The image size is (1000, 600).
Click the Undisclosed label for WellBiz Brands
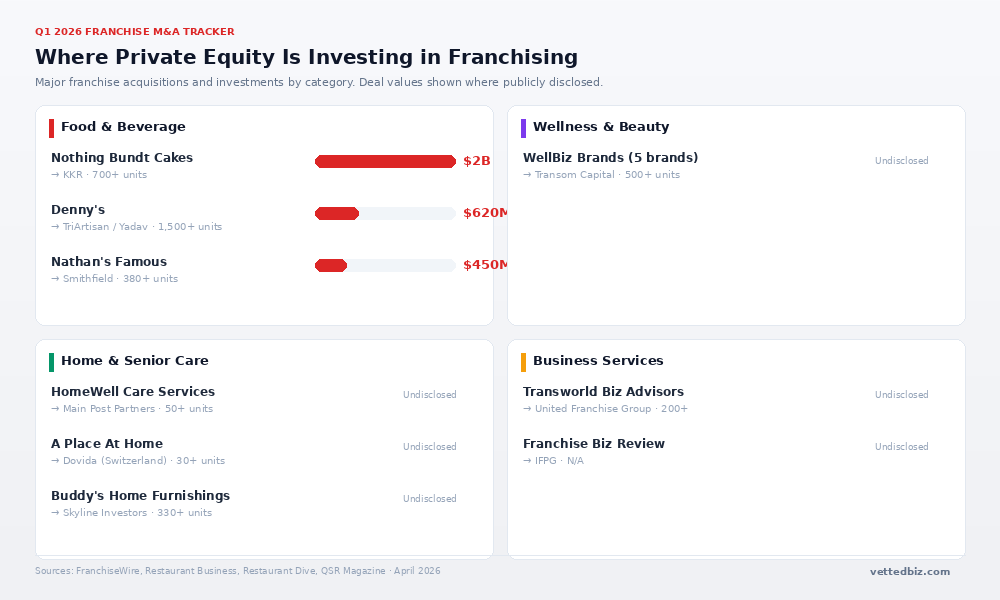coord(902,161)
